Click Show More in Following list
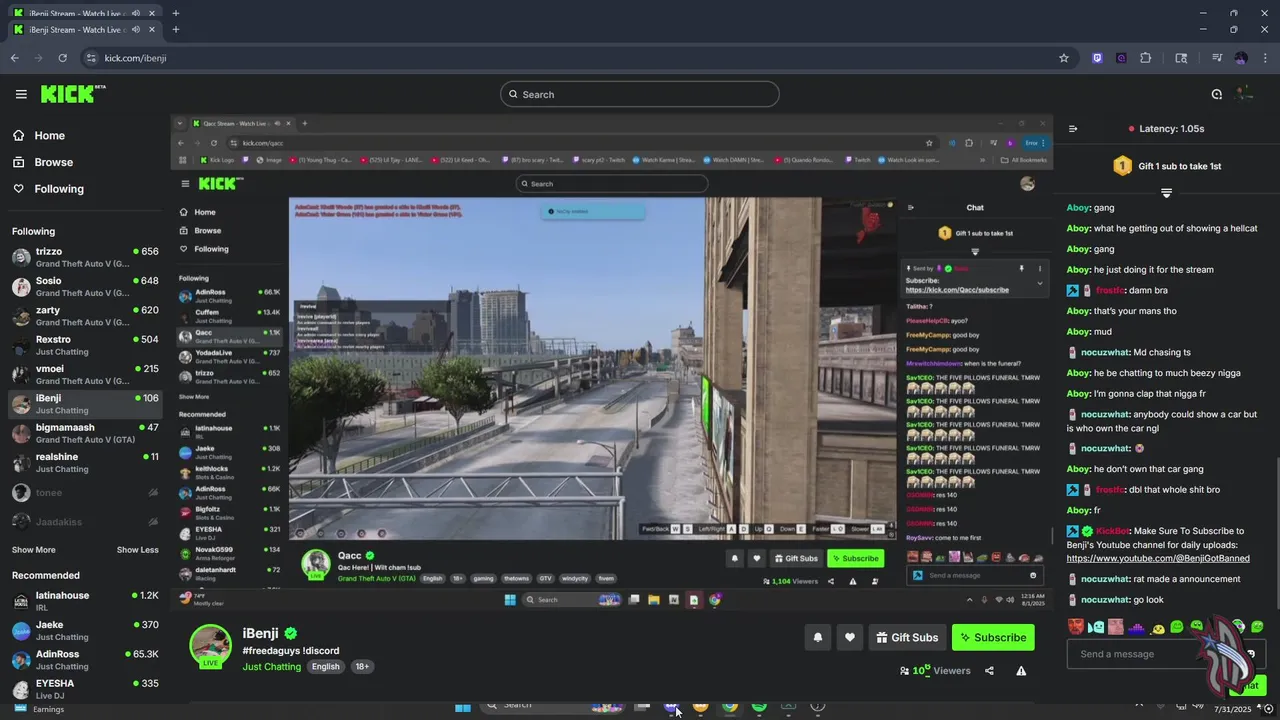 (33, 550)
